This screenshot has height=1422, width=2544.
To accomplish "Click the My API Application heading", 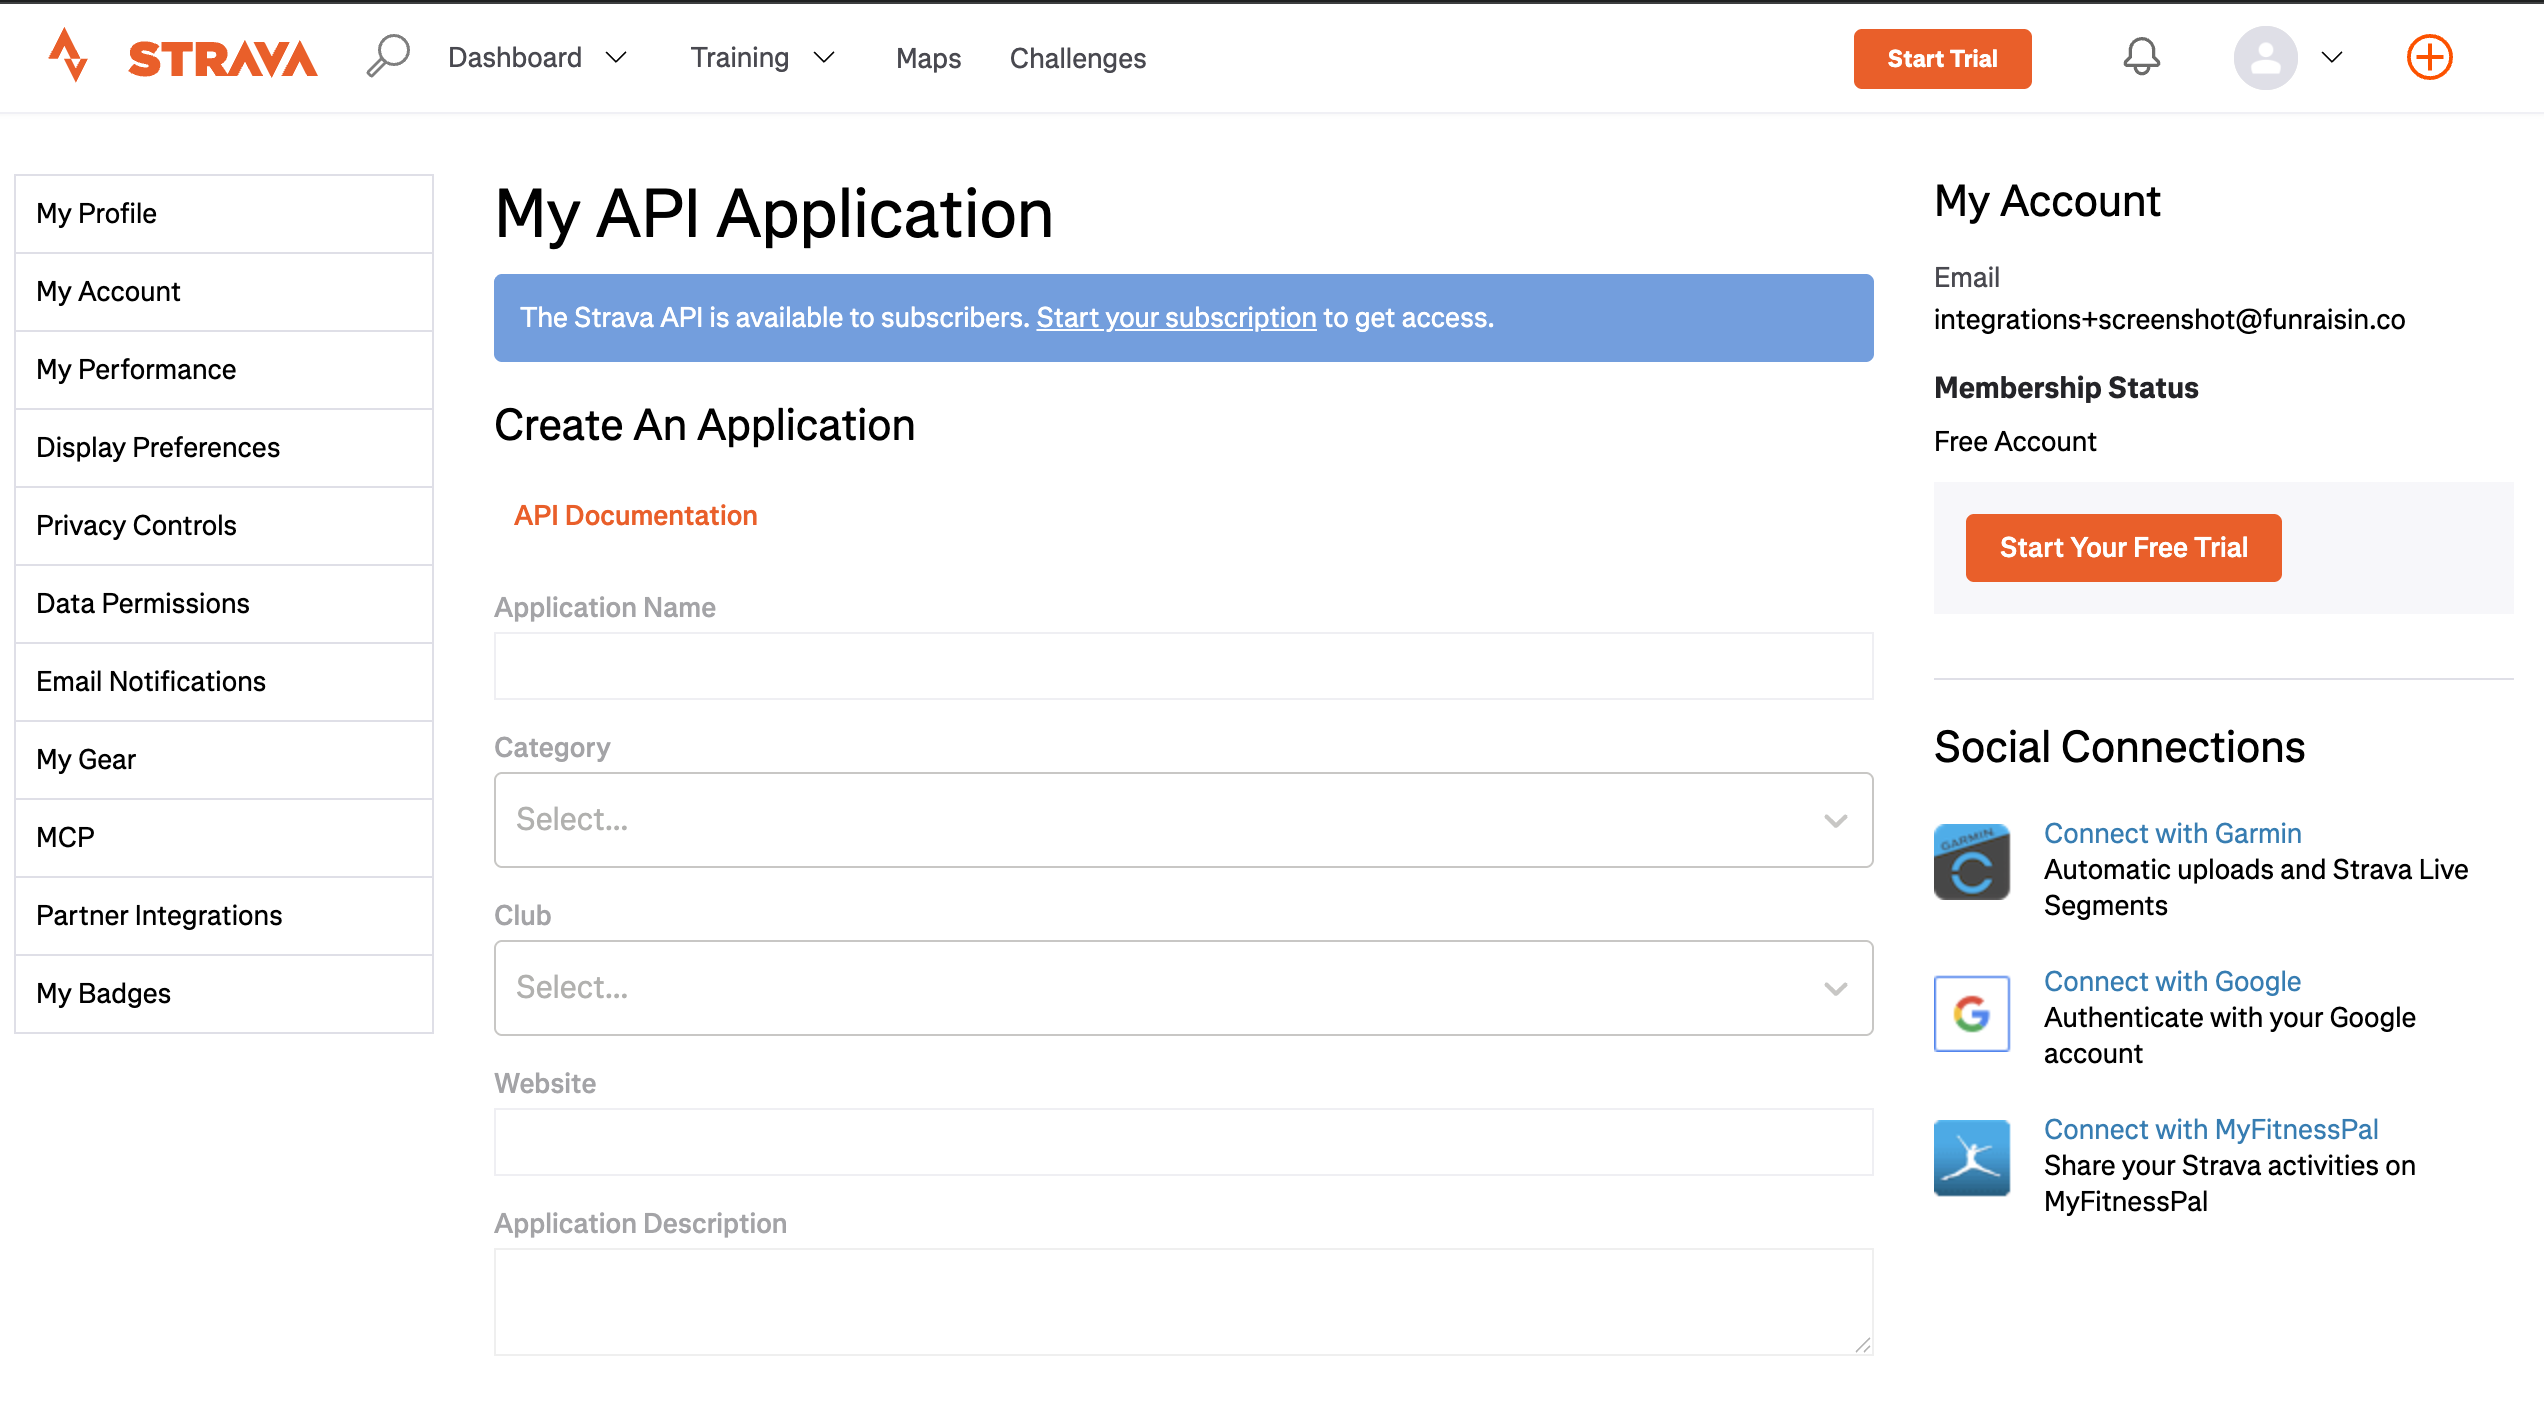I will (774, 214).
